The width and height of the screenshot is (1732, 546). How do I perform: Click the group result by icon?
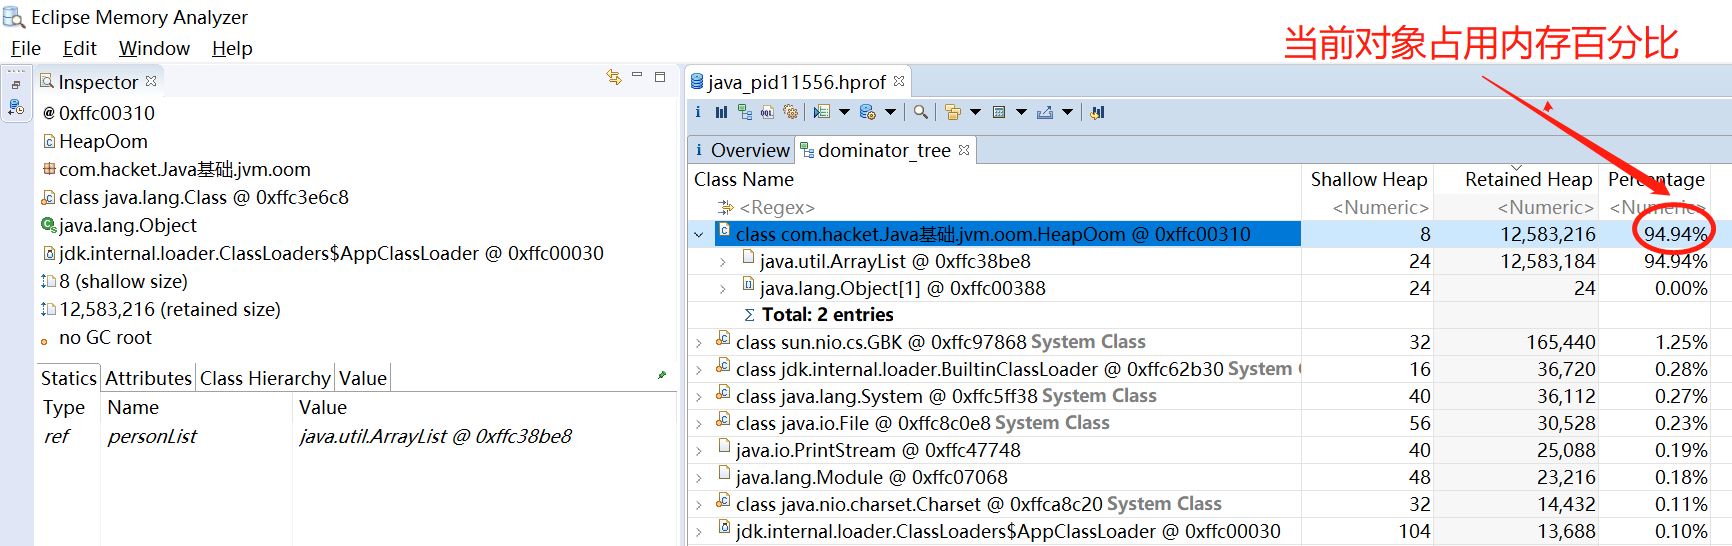point(953,112)
